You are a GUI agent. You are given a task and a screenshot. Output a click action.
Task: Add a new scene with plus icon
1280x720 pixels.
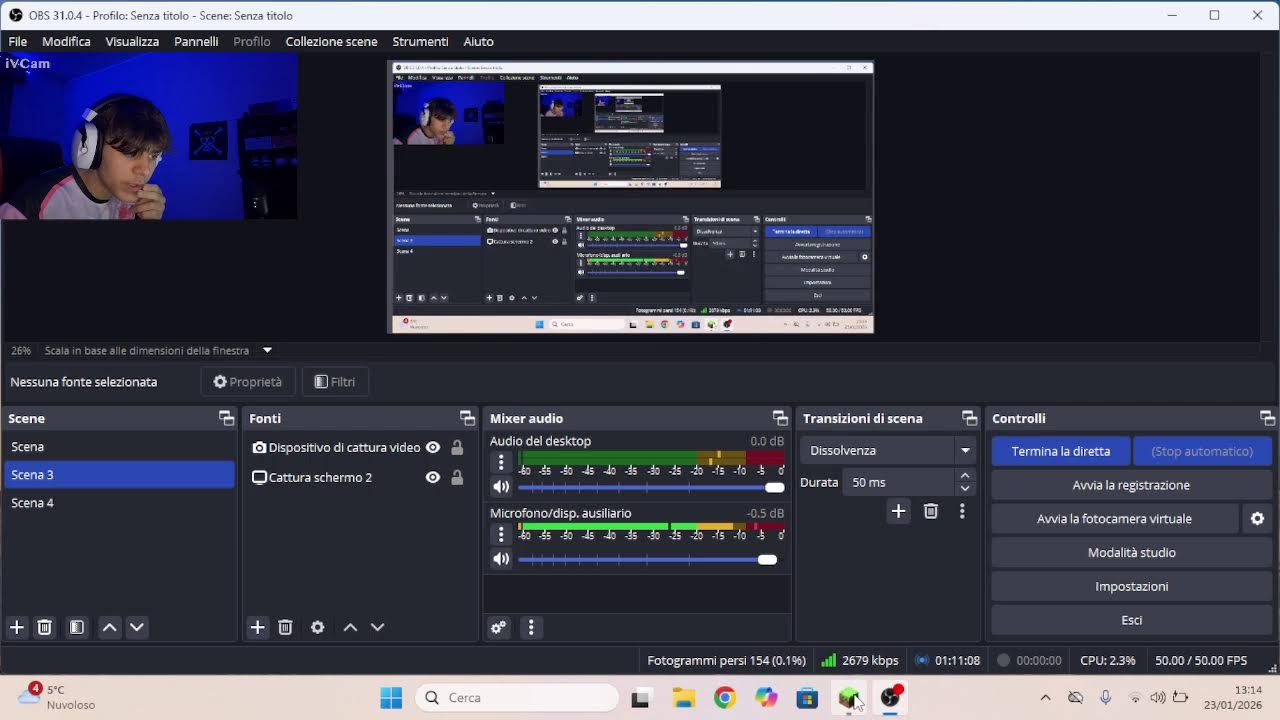pos(17,627)
